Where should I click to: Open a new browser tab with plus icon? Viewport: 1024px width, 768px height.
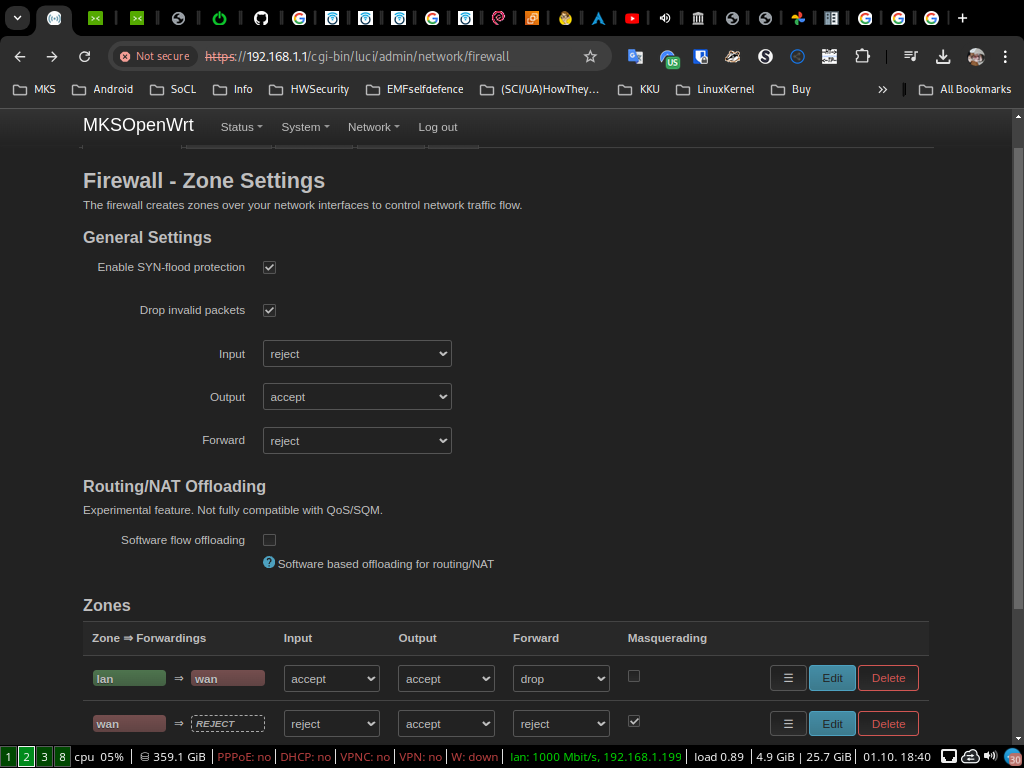pos(962,18)
